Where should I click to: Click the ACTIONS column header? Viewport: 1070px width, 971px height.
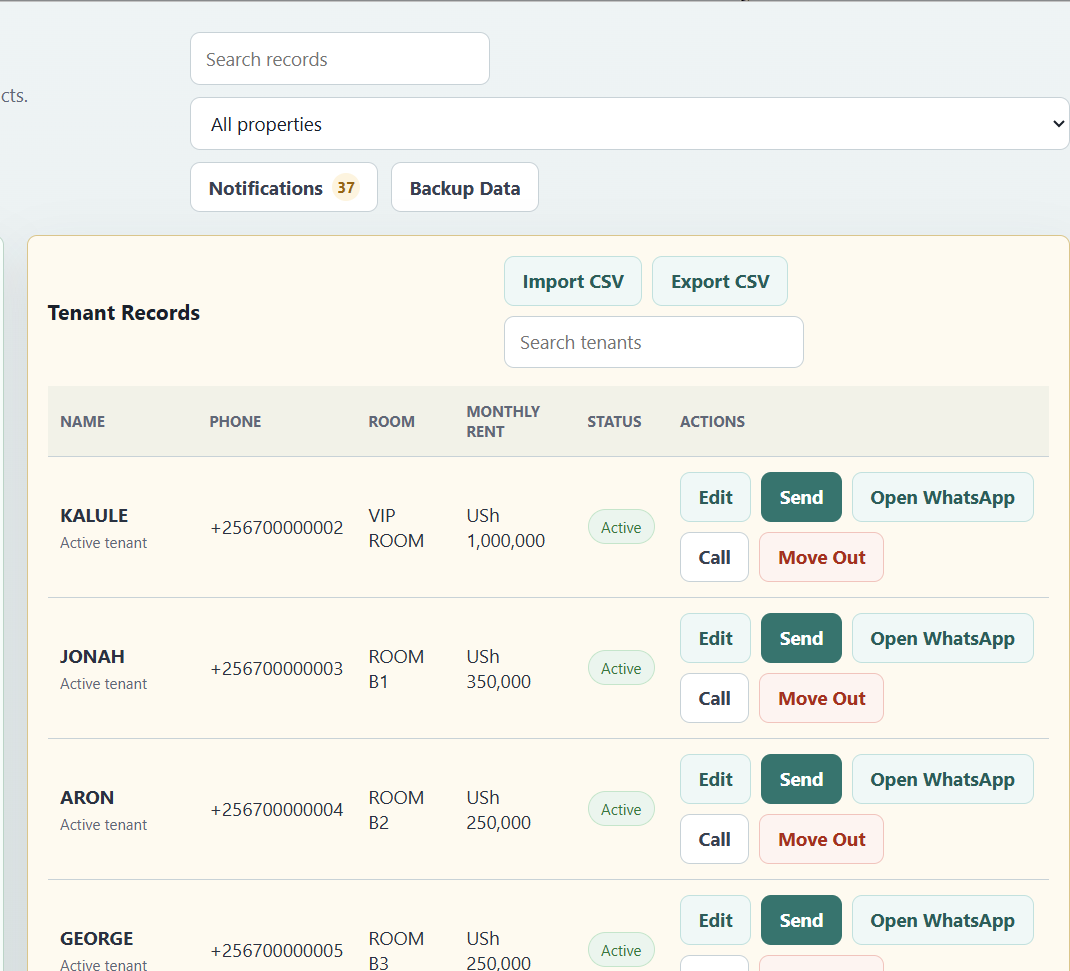[712, 421]
